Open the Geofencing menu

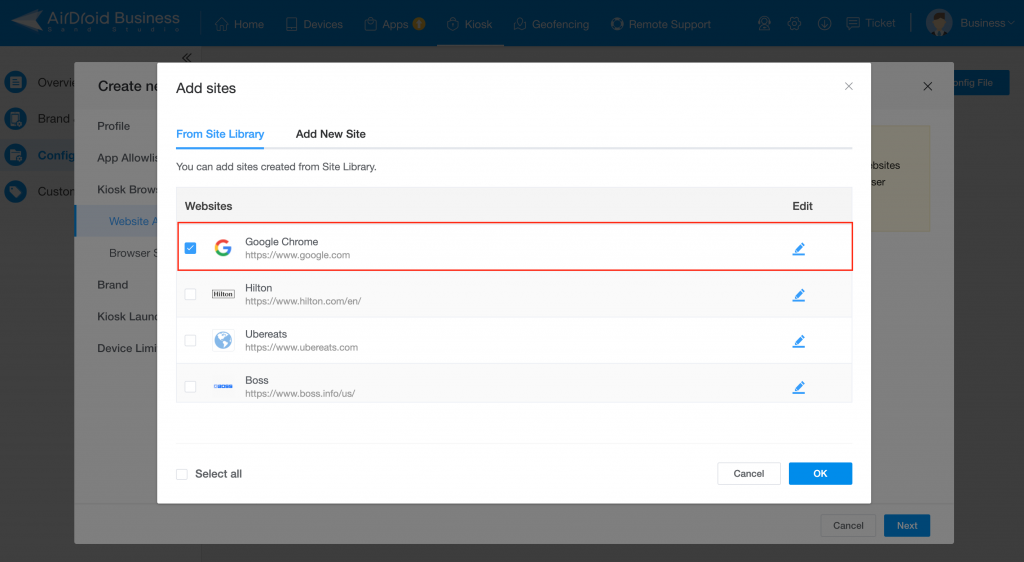pyautogui.click(x=551, y=24)
